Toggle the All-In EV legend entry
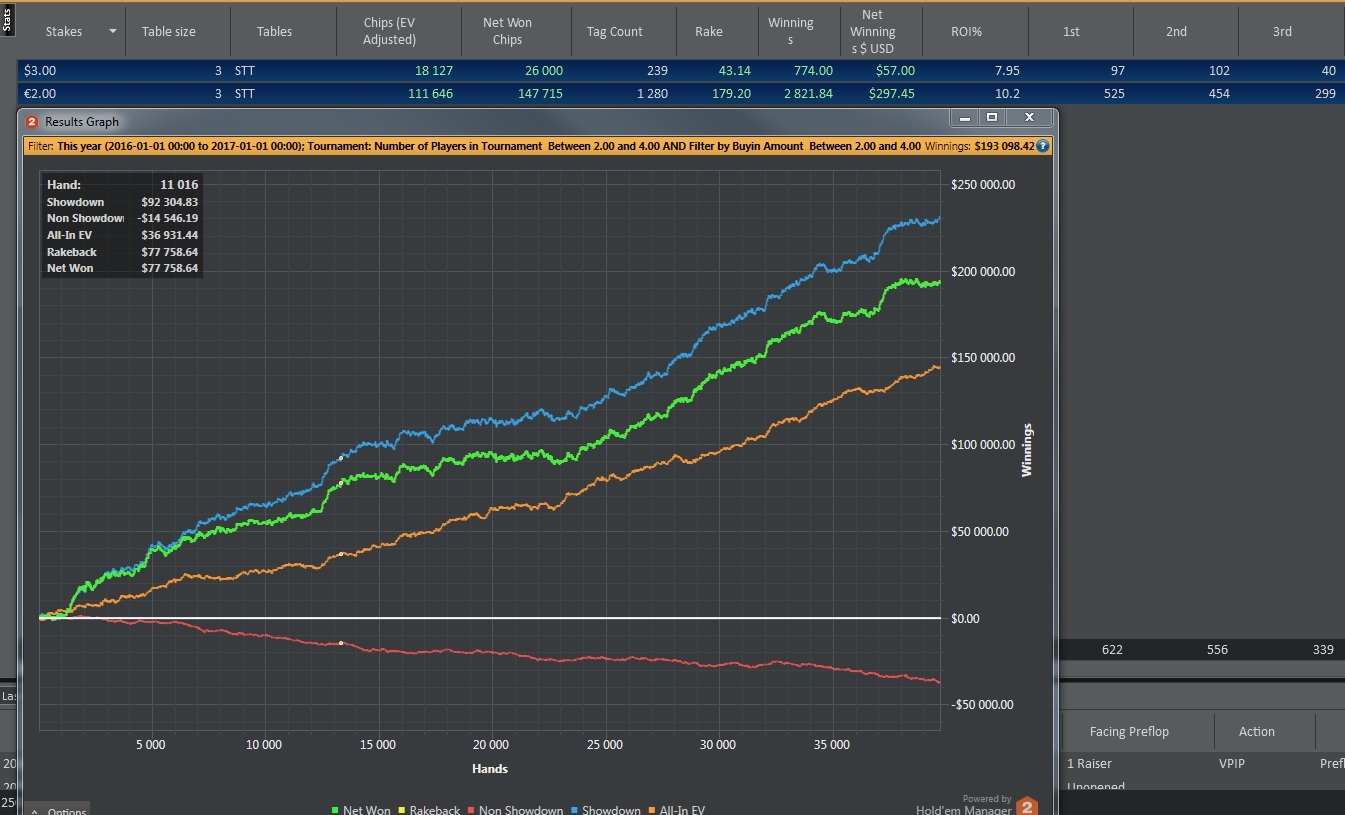The image size is (1345, 815). [675, 810]
